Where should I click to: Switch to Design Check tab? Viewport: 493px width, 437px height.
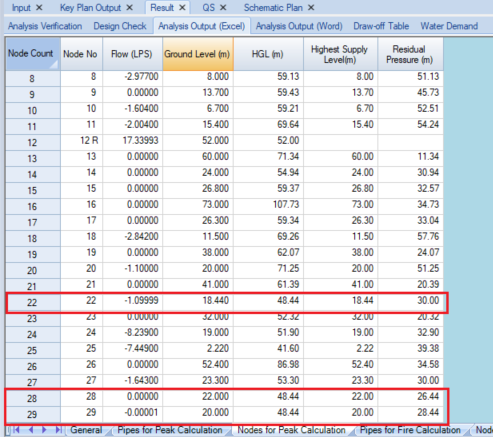[x=120, y=26]
